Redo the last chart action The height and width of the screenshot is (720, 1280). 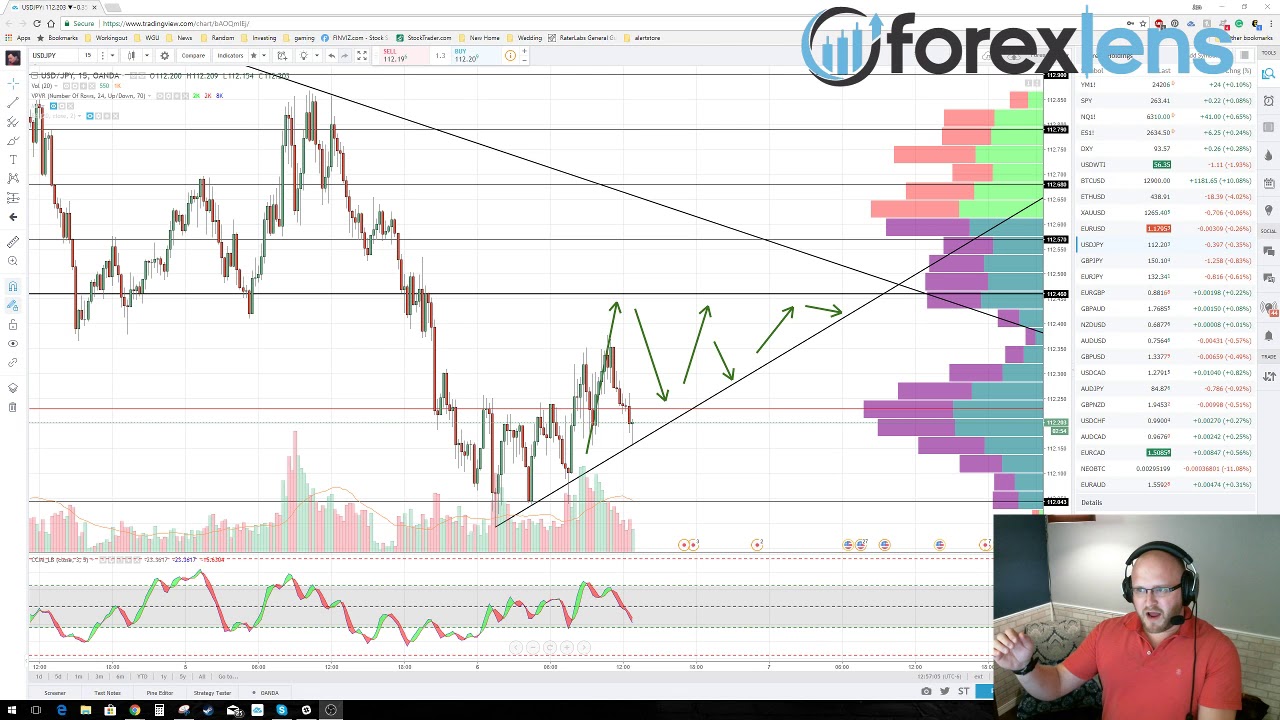pos(344,55)
